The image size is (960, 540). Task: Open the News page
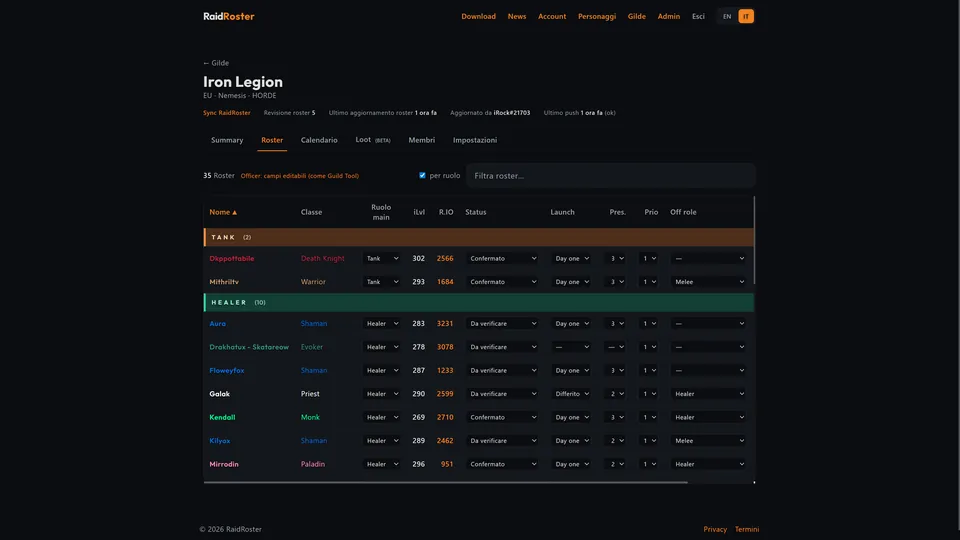517,17
